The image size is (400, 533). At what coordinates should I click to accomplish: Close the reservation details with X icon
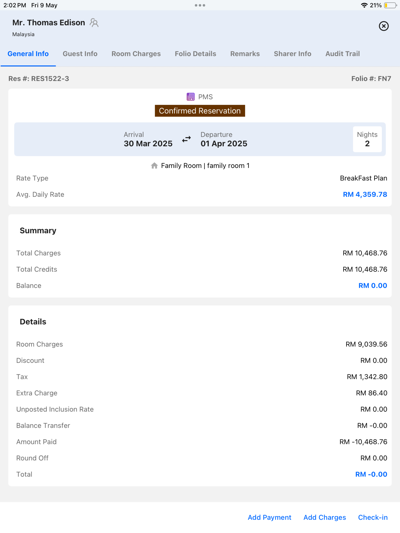point(384,26)
